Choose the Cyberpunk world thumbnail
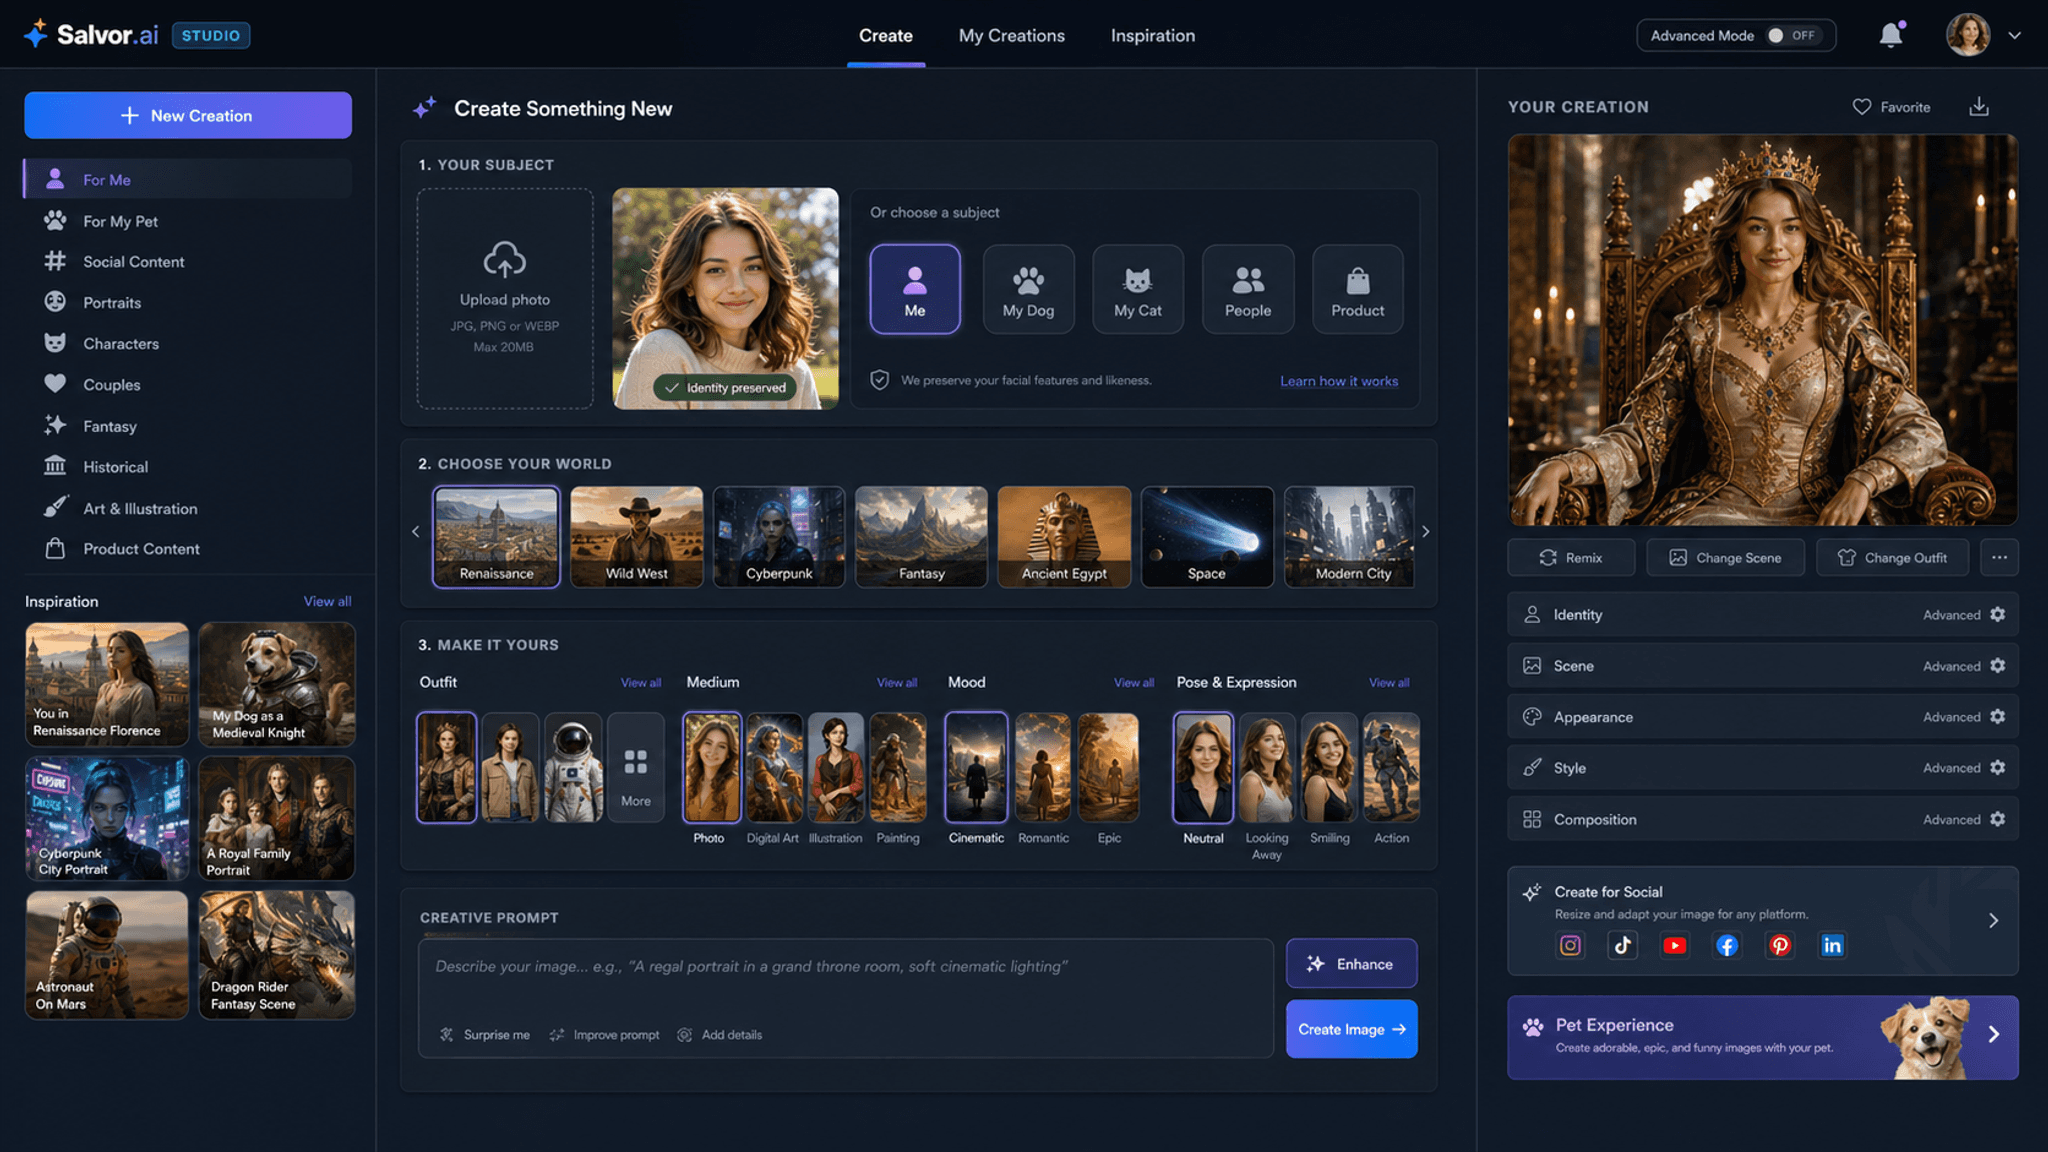Viewport: 2048px width, 1152px height. coord(779,537)
